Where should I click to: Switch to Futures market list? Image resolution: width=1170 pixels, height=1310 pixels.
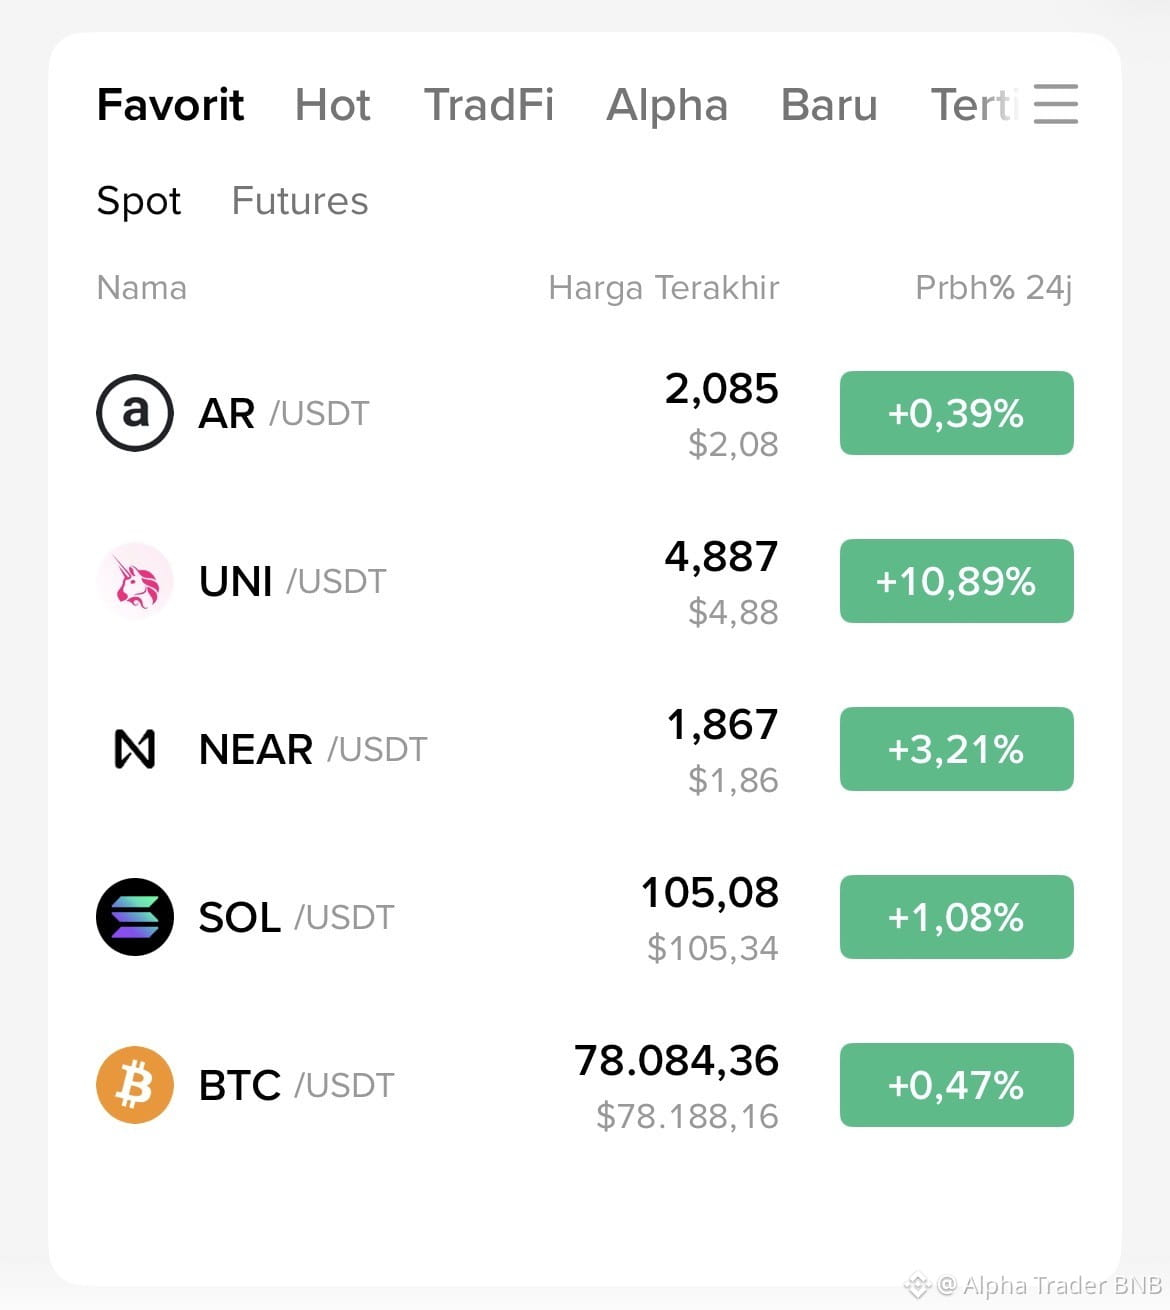[300, 201]
